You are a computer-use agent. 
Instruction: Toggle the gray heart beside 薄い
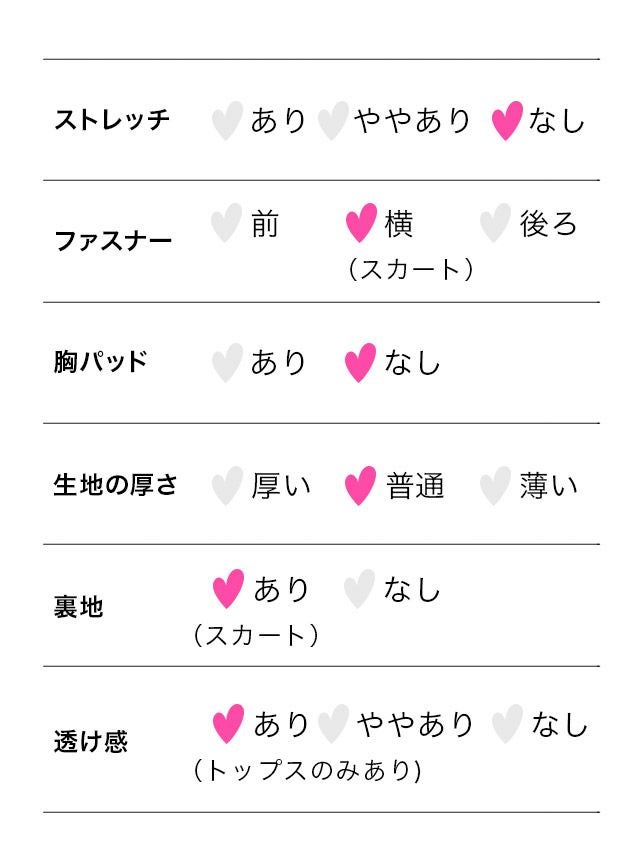click(x=494, y=487)
